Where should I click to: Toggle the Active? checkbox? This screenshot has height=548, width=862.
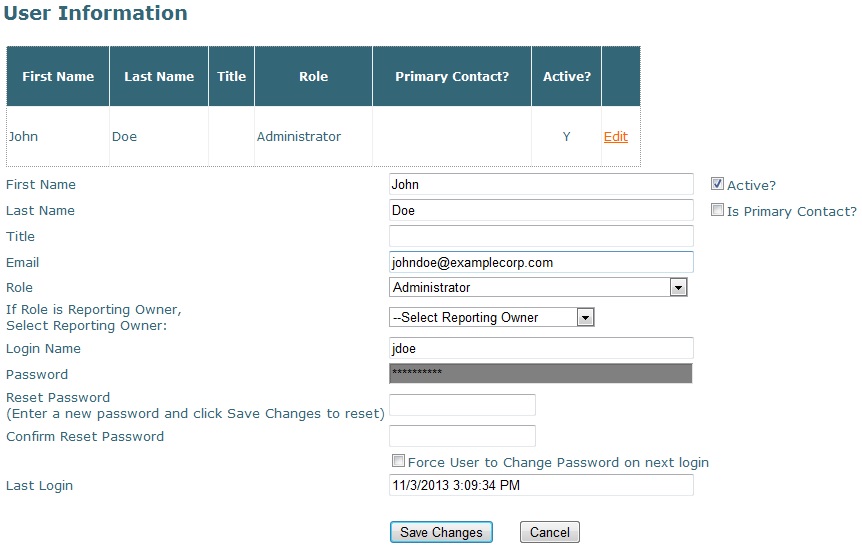click(717, 184)
